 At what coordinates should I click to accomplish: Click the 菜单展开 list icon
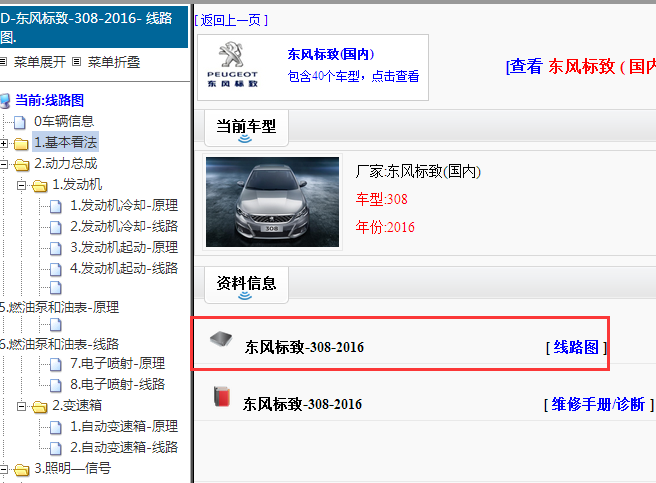[3, 62]
